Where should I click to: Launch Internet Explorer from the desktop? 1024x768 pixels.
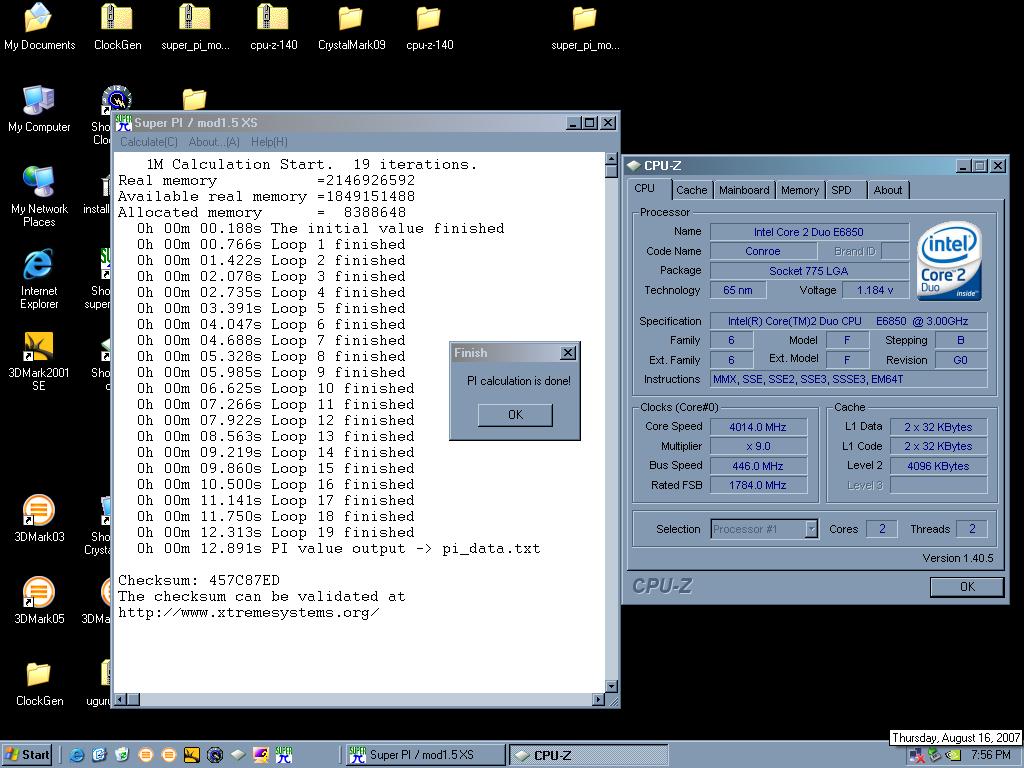click(39, 279)
